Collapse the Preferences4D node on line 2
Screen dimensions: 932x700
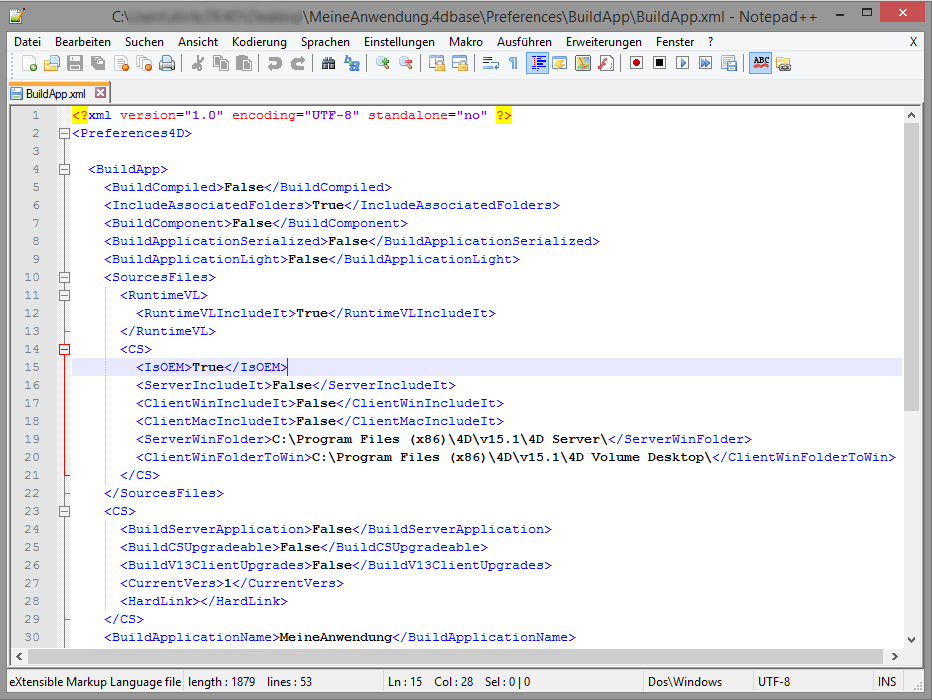pyautogui.click(x=64, y=133)
